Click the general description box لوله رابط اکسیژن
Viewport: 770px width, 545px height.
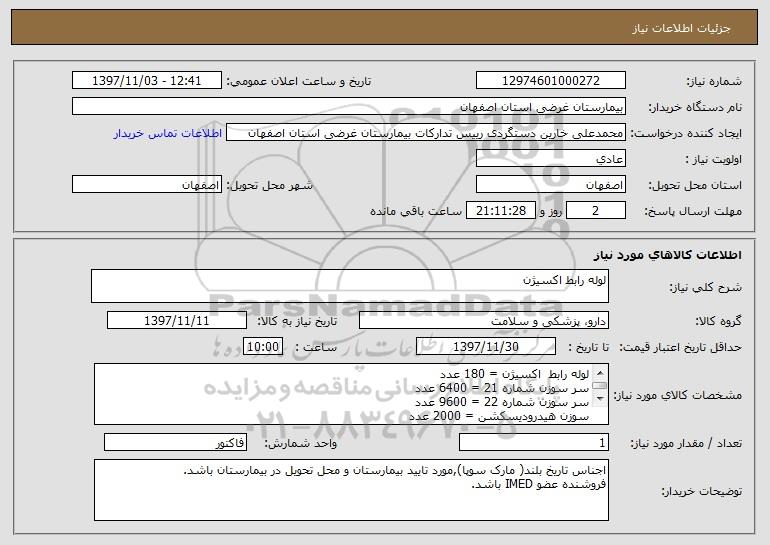[x=350, y=286]
